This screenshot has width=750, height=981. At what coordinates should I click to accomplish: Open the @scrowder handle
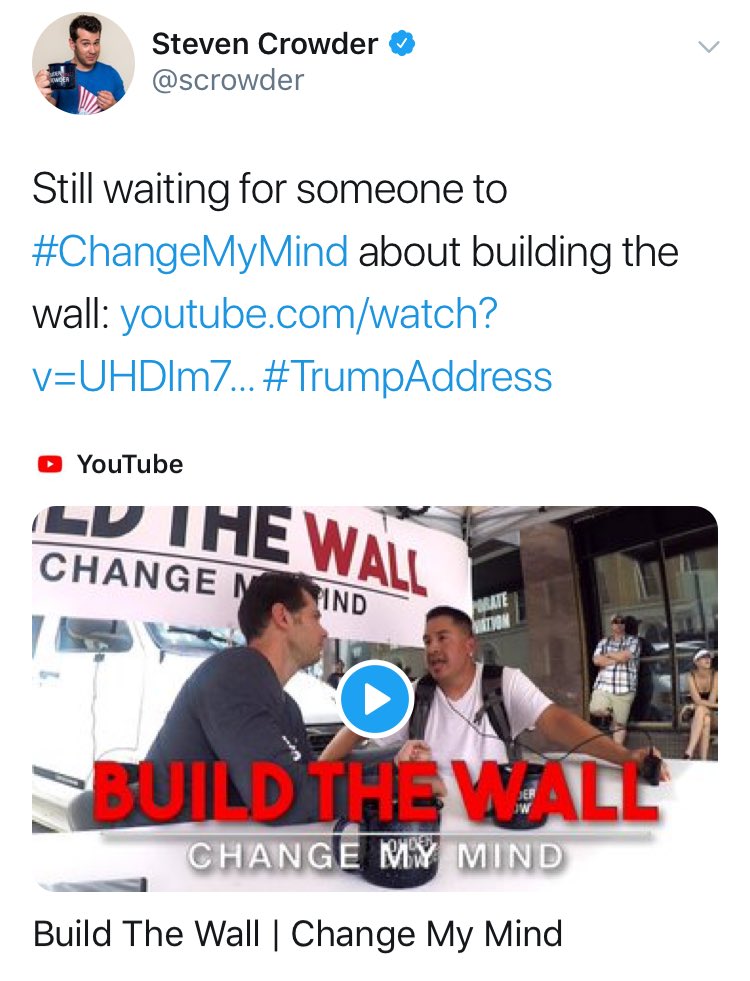[x=228, y=80]
